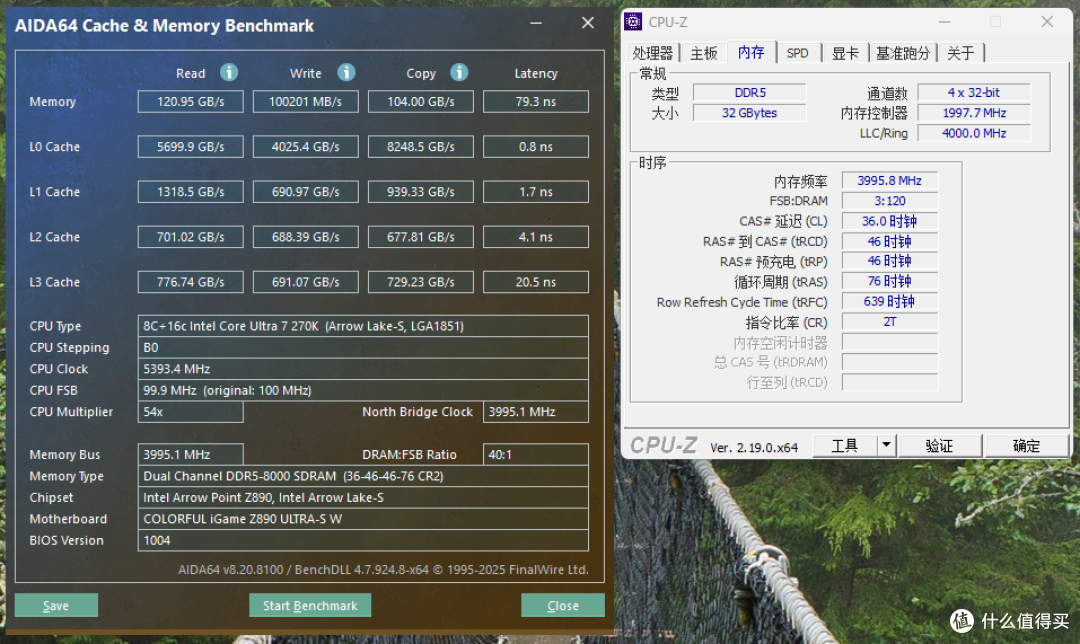Image resolution: width=1080 pixels, height=644 pixels.
Task: Click the L0 Cache Copy value 8248.5 GB/s
Action: [x=421, y=147]
